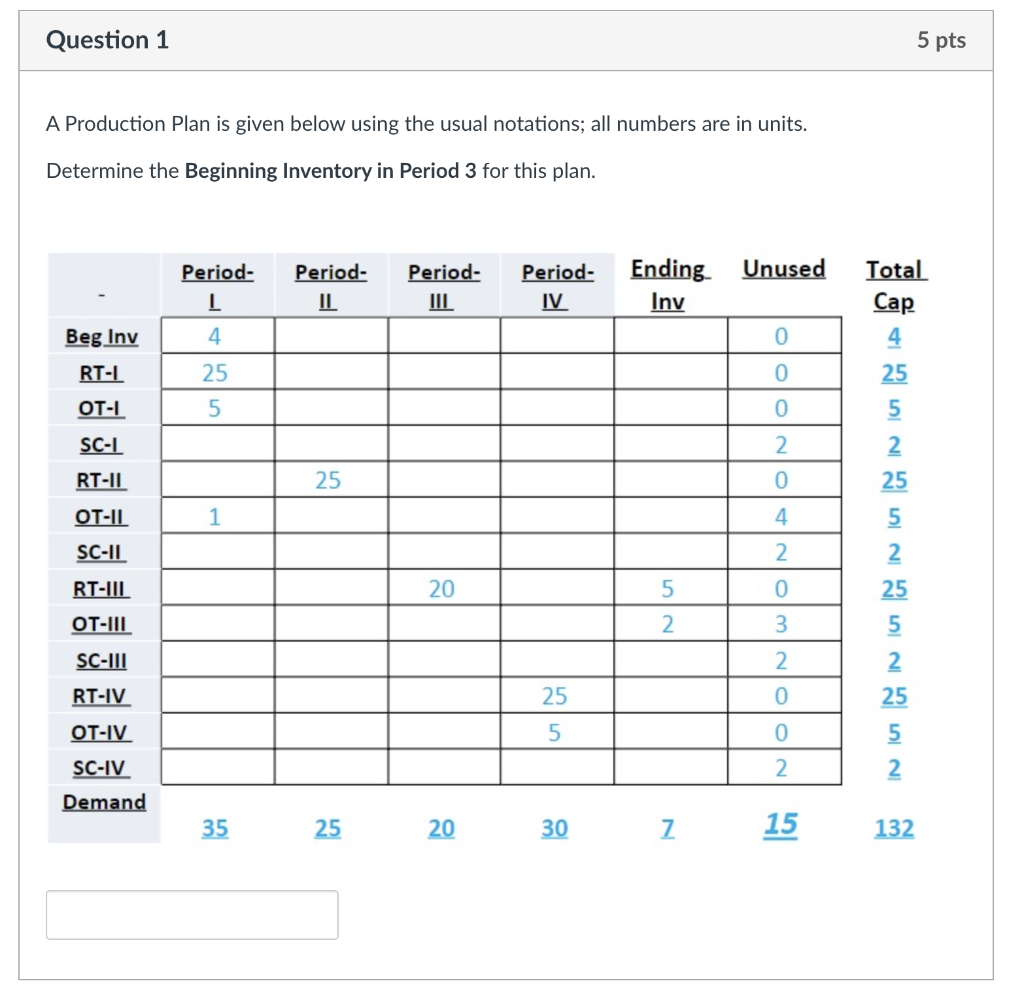1024x998 pixels.
Task: Click the Question 1 heading
Action: click(106, 40)
